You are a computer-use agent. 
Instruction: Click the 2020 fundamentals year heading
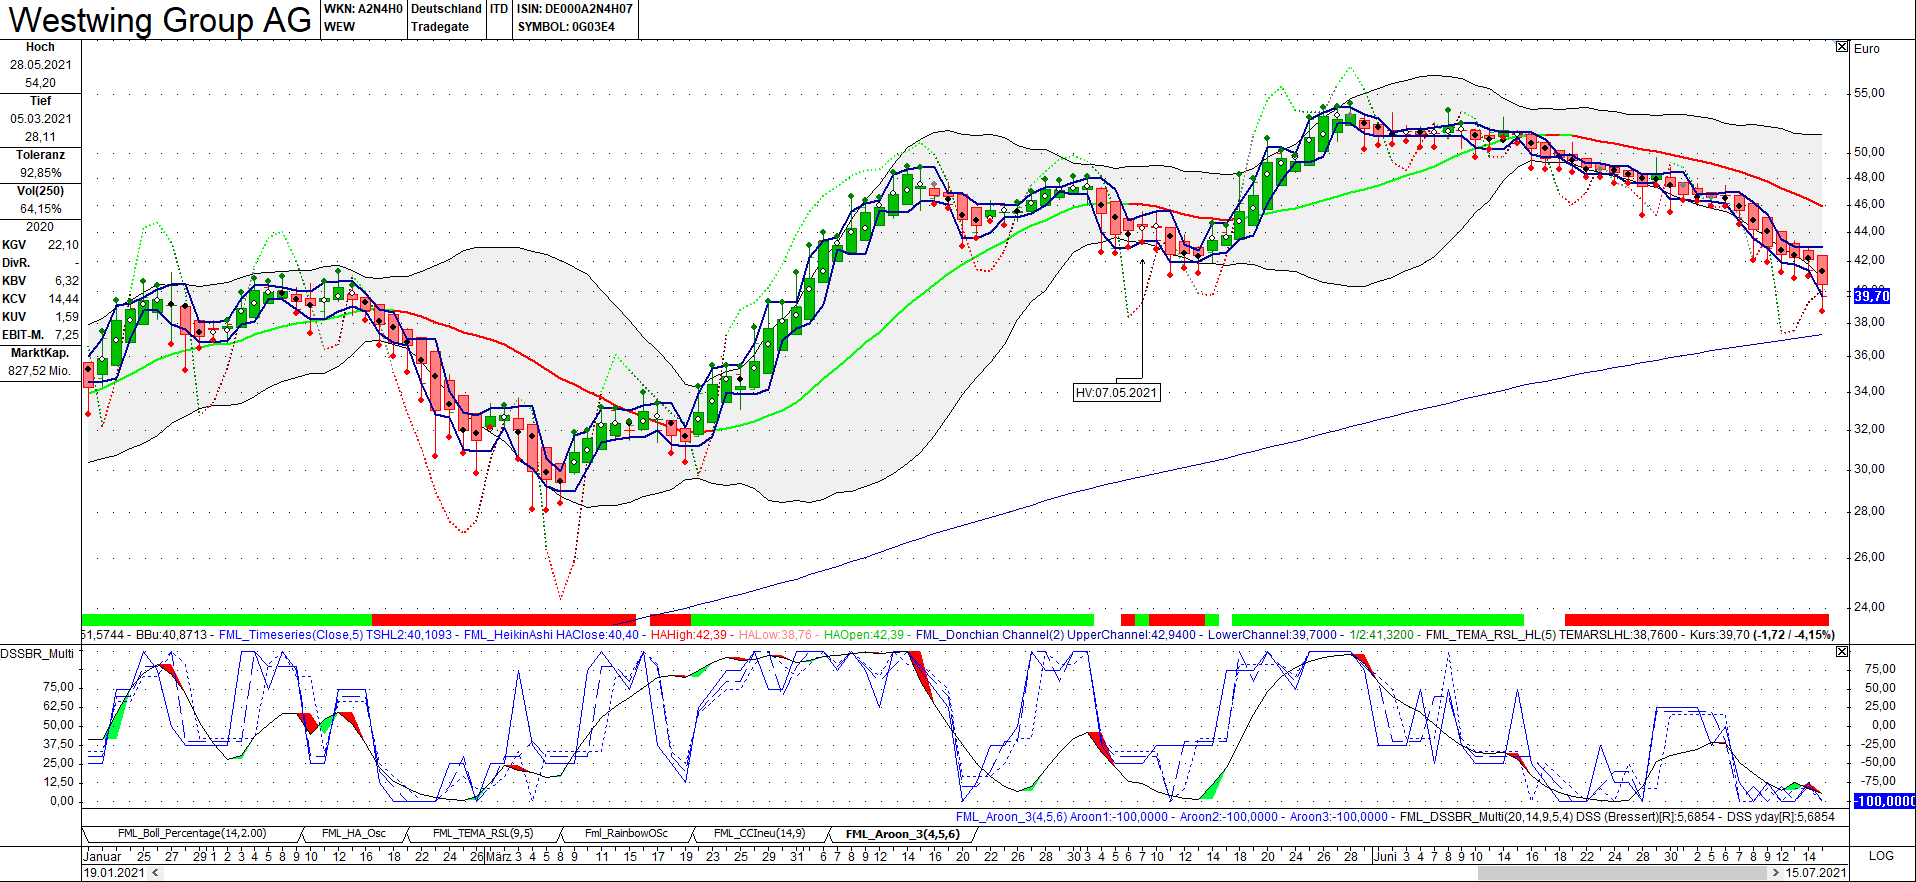pyautogui.click(x=40, y=227)
